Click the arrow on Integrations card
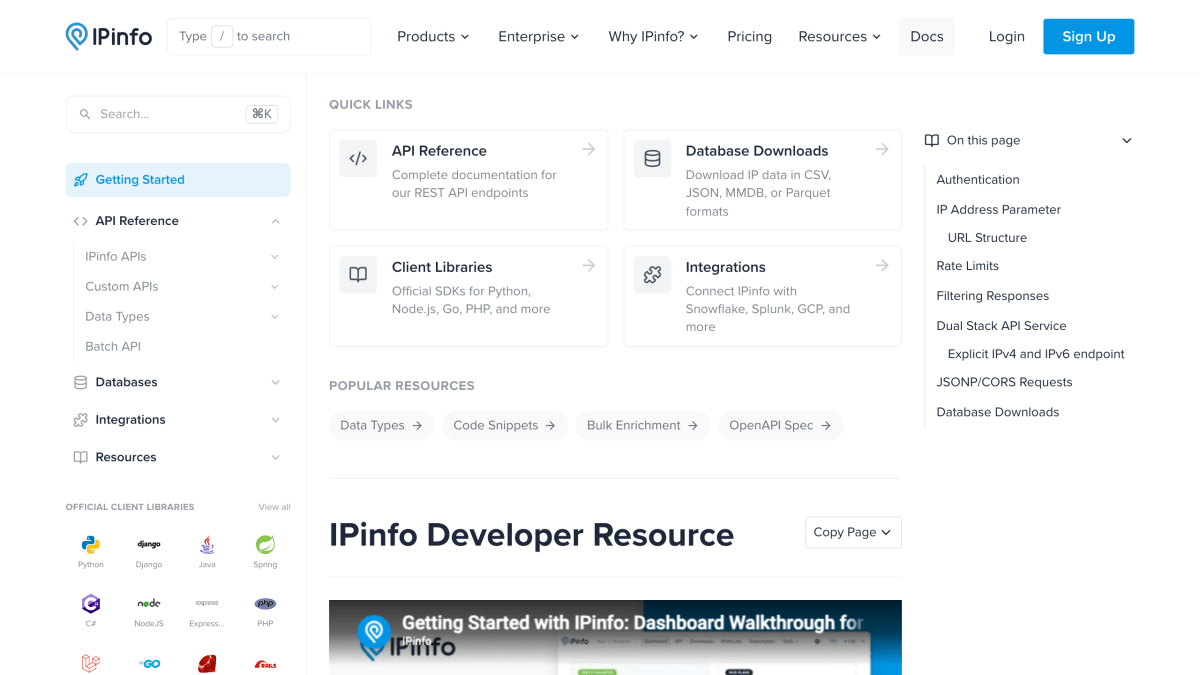Viewport: 1200px width, 675px height. (882, 265)
